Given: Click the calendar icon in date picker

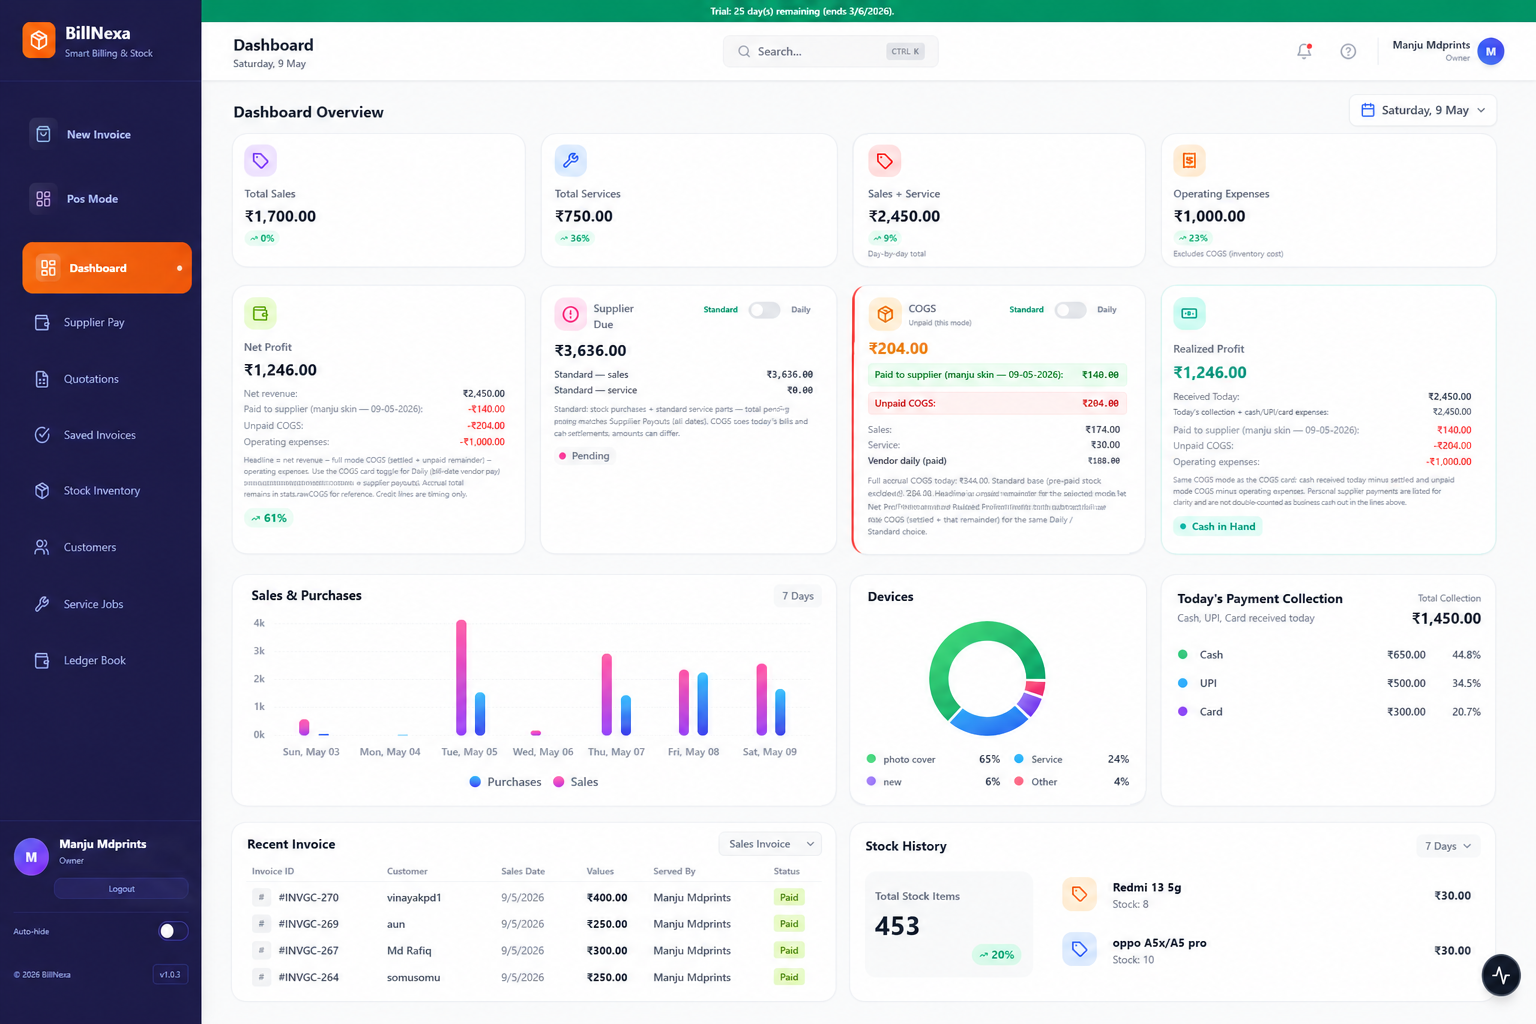Looking at the screenshot, I should pos(1368,110).
